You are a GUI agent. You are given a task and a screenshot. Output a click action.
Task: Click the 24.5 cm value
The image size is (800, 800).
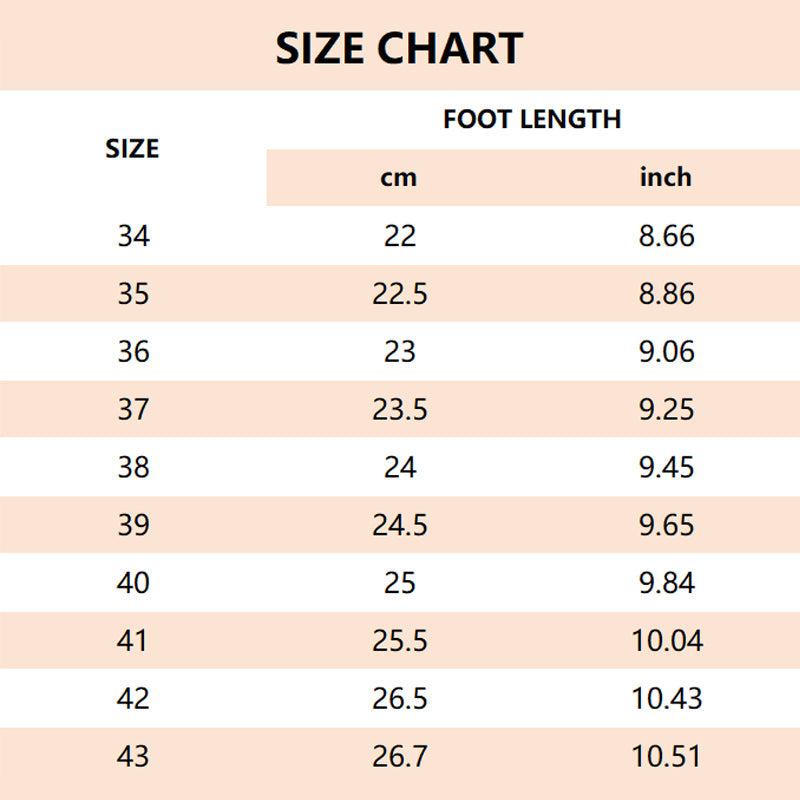[x=399, y=525]
